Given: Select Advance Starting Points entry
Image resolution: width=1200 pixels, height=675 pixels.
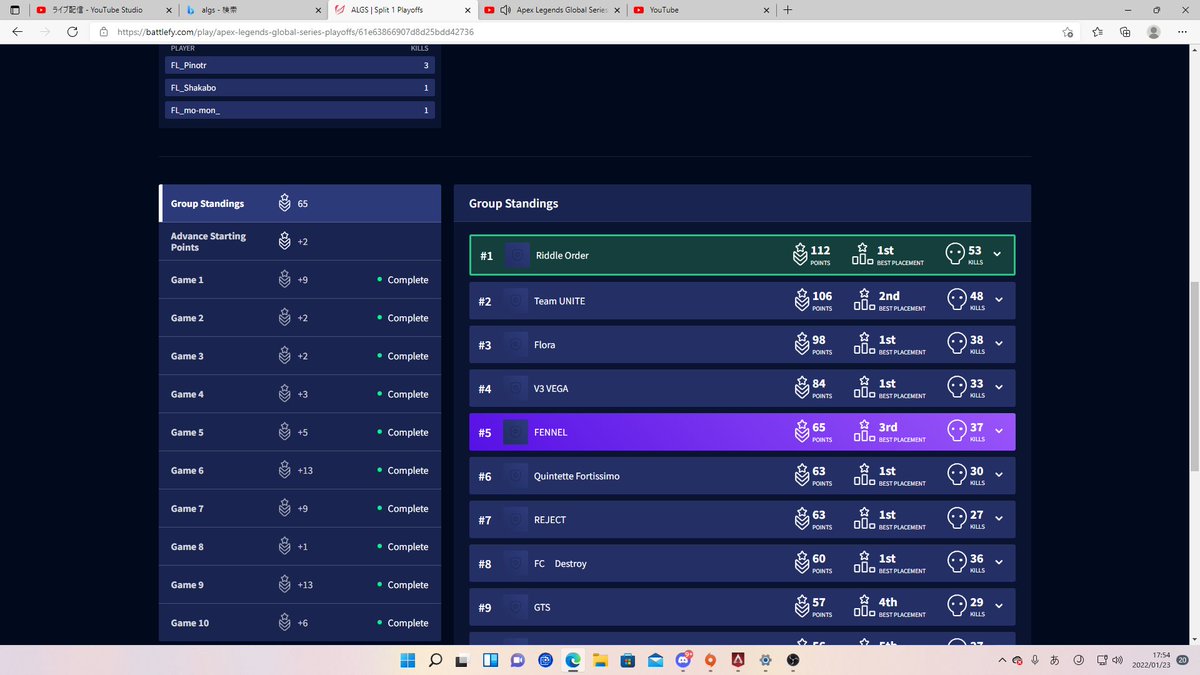Looking at the screenshot, I should 300,241.
